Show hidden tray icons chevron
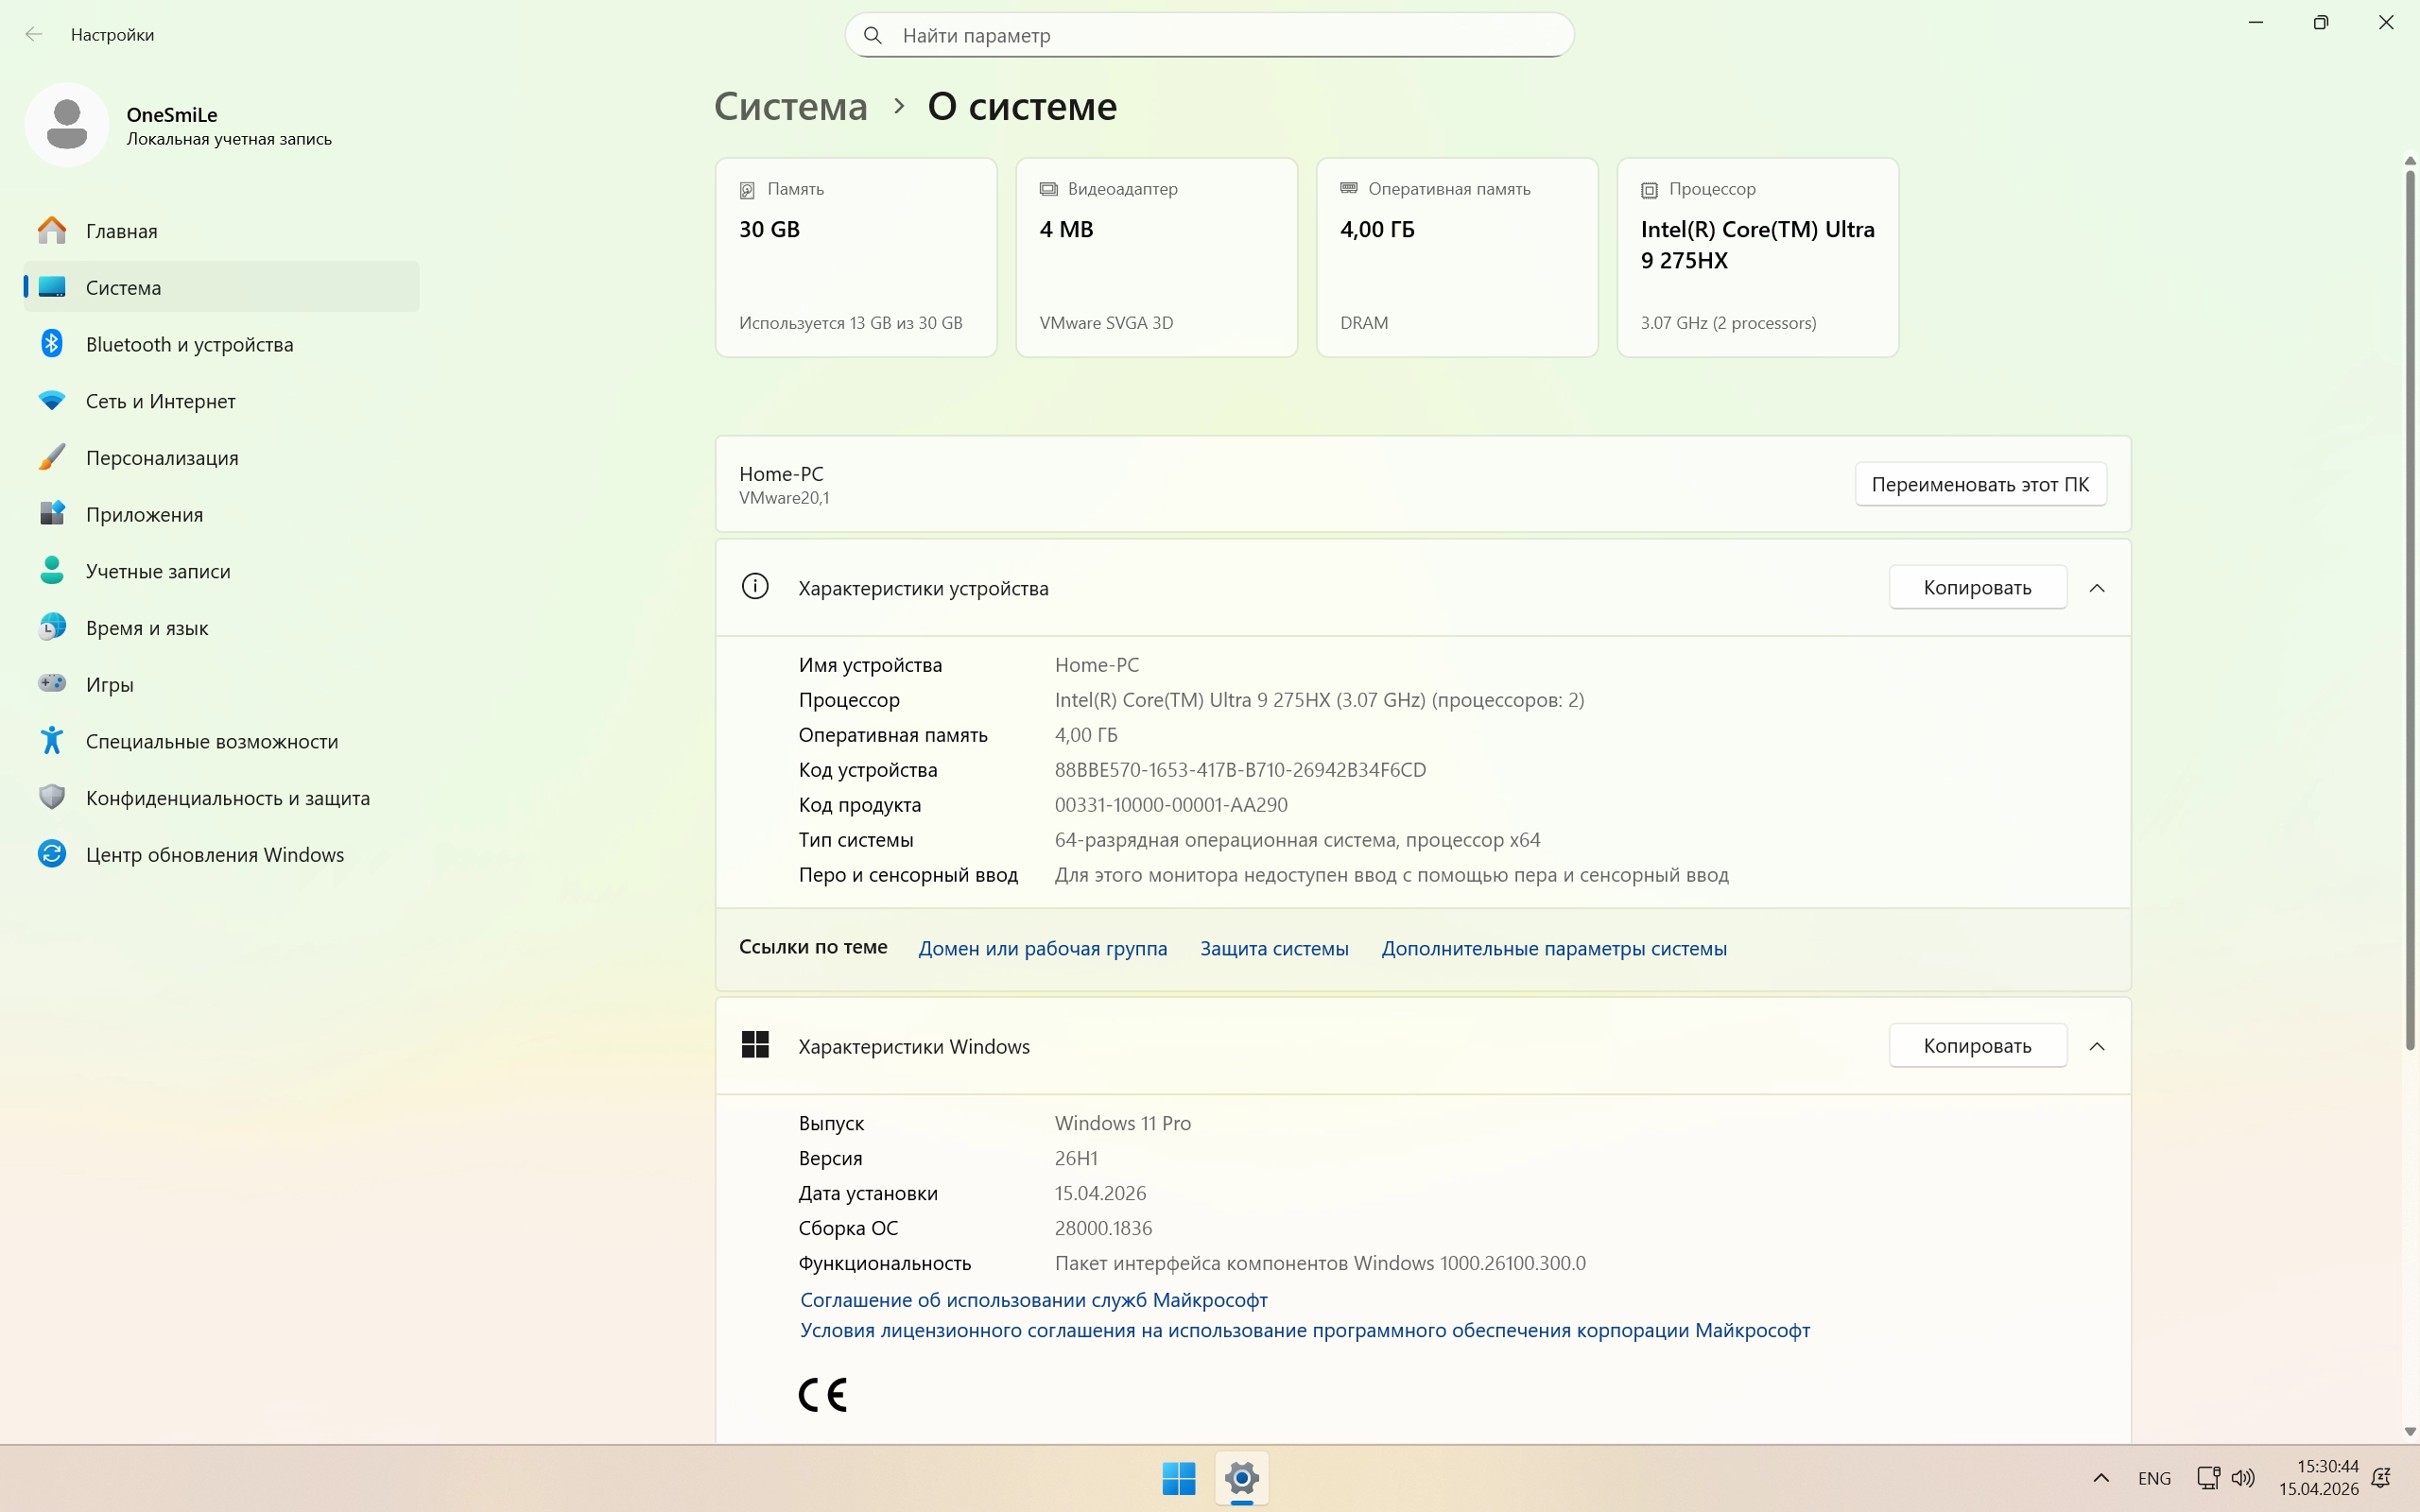This screenshot has height=1512, width=2420. 2101,1478
